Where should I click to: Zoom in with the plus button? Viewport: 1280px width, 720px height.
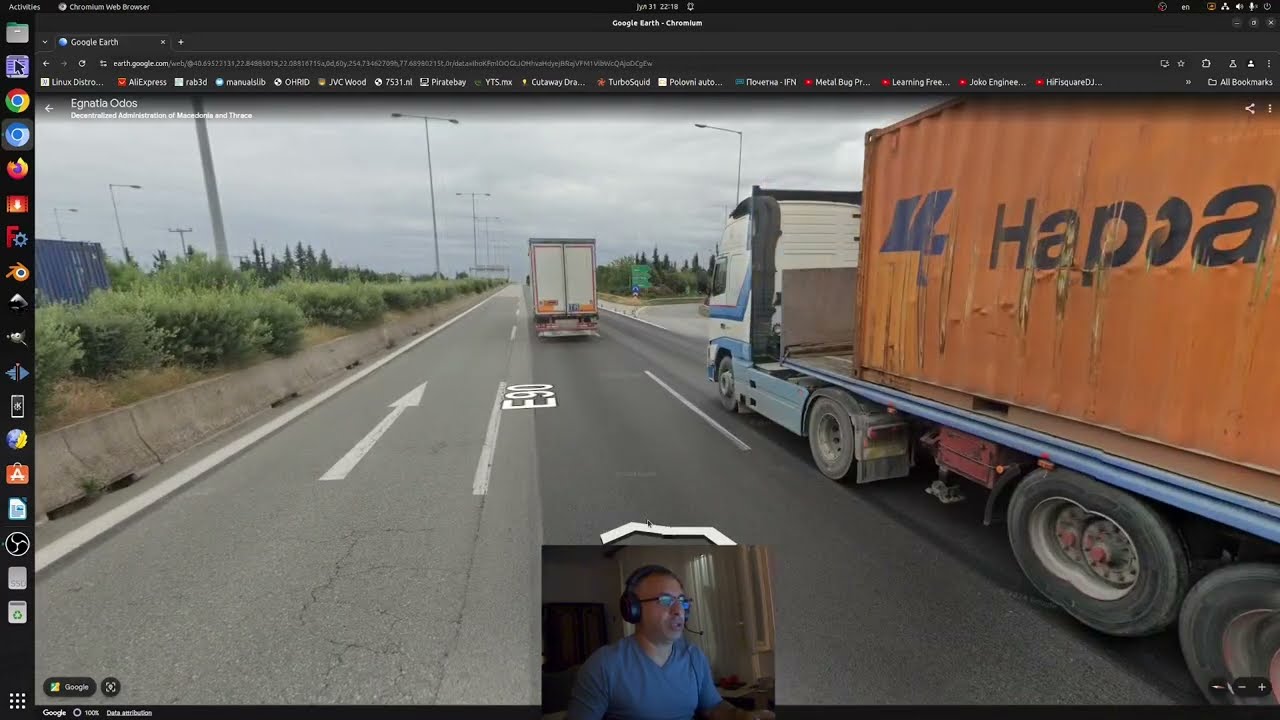click(x=1262, y=687)
